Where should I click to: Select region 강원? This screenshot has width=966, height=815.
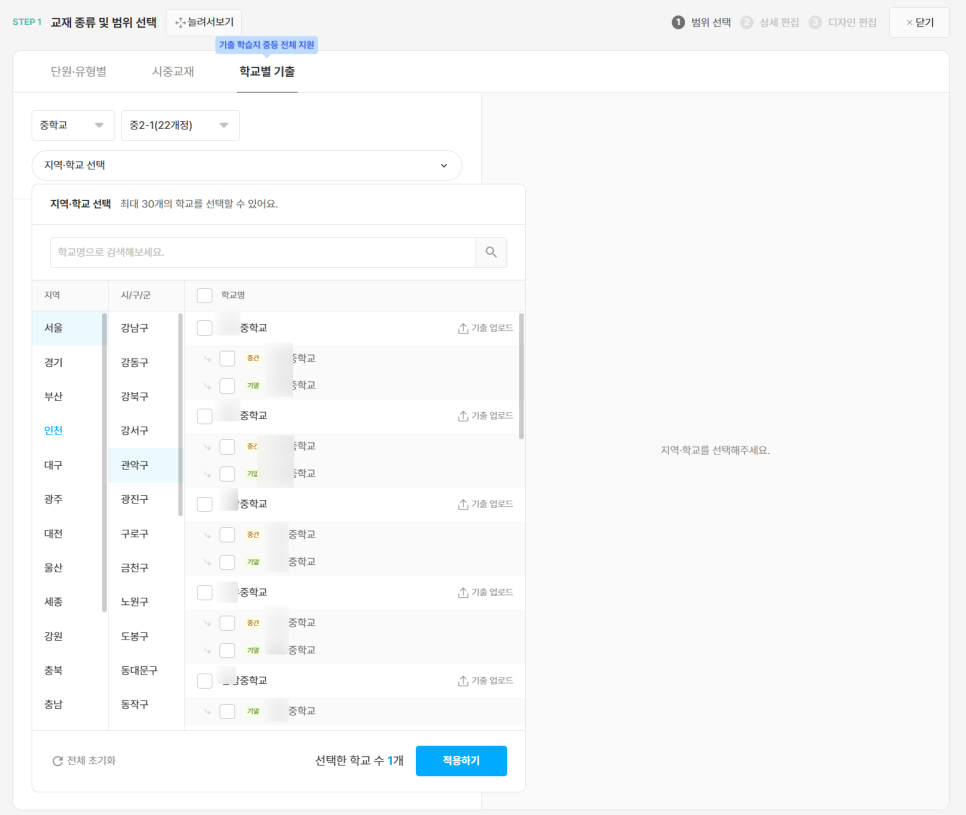tap(67, 636)
